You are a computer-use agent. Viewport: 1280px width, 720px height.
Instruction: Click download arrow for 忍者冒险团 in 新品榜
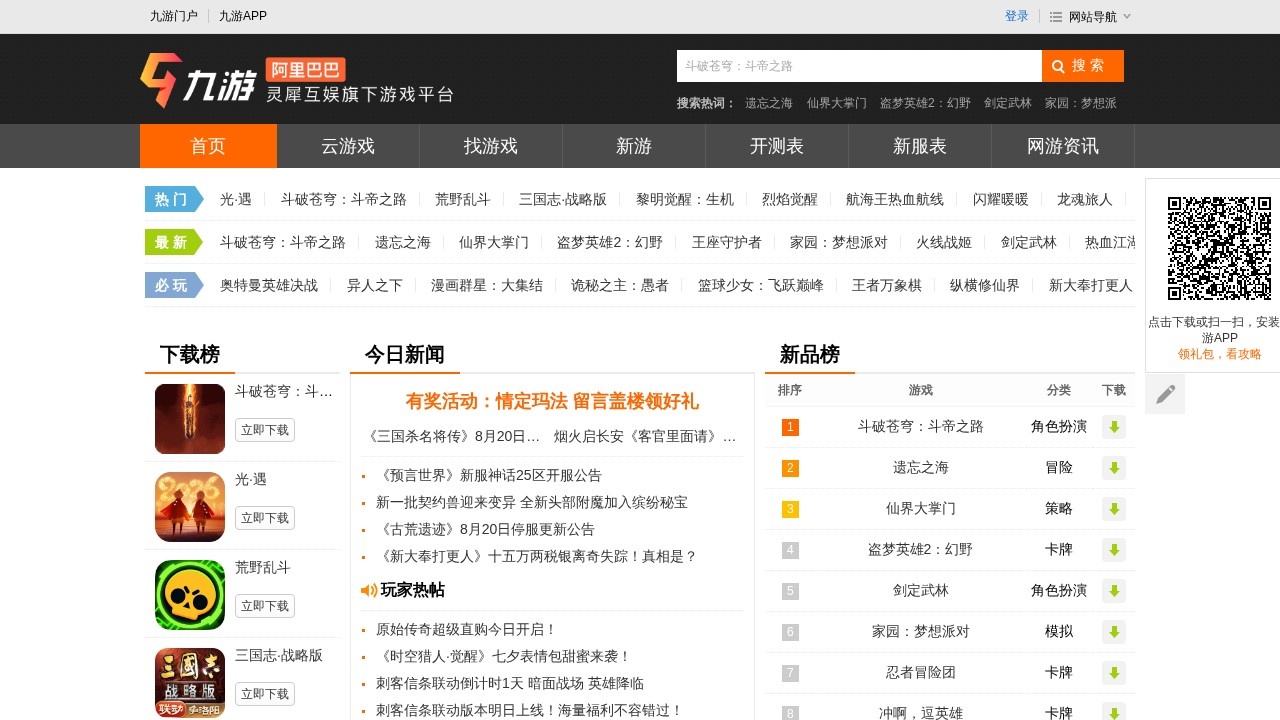click(1114, 673)
